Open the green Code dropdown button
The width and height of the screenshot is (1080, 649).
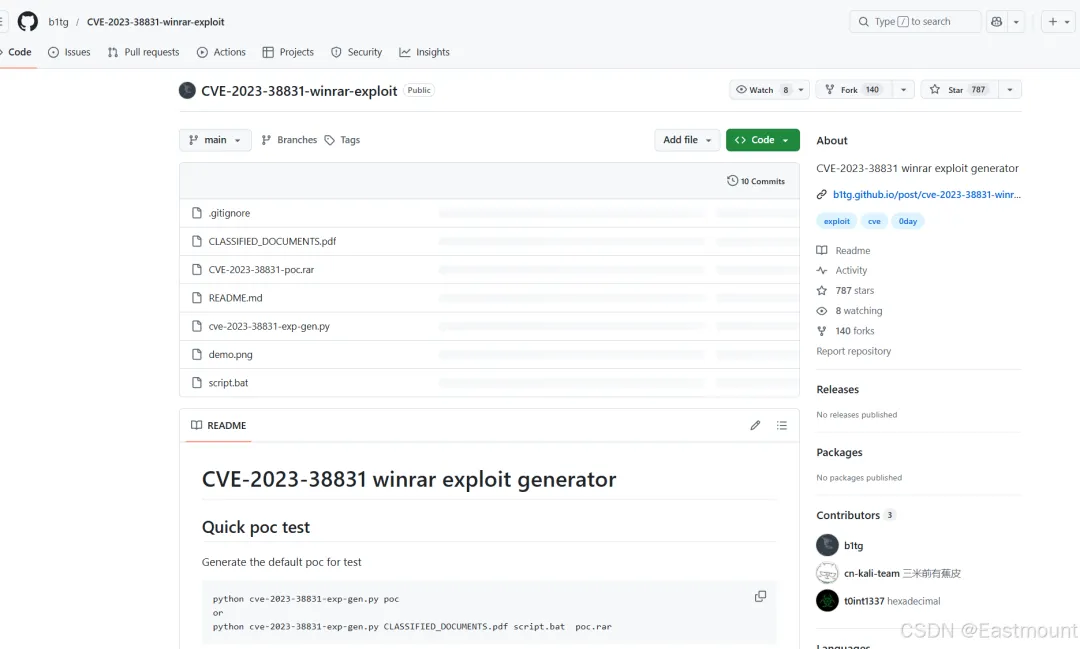(x=762, y=140)
